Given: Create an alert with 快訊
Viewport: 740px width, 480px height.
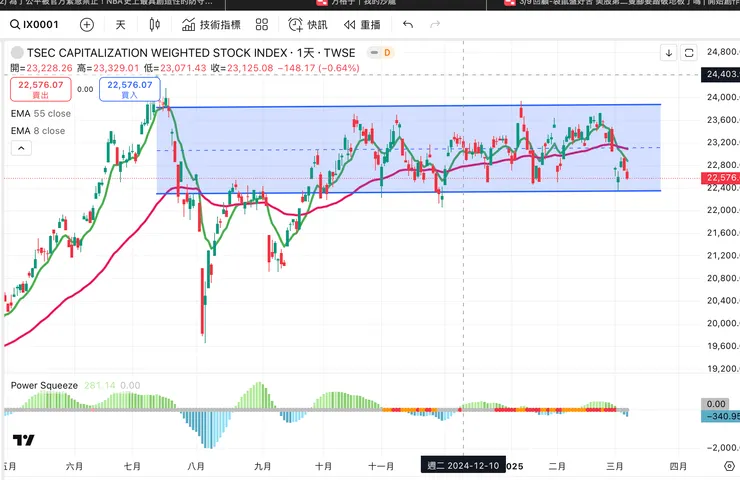Looking at the screenshot, I should point(308,25).
